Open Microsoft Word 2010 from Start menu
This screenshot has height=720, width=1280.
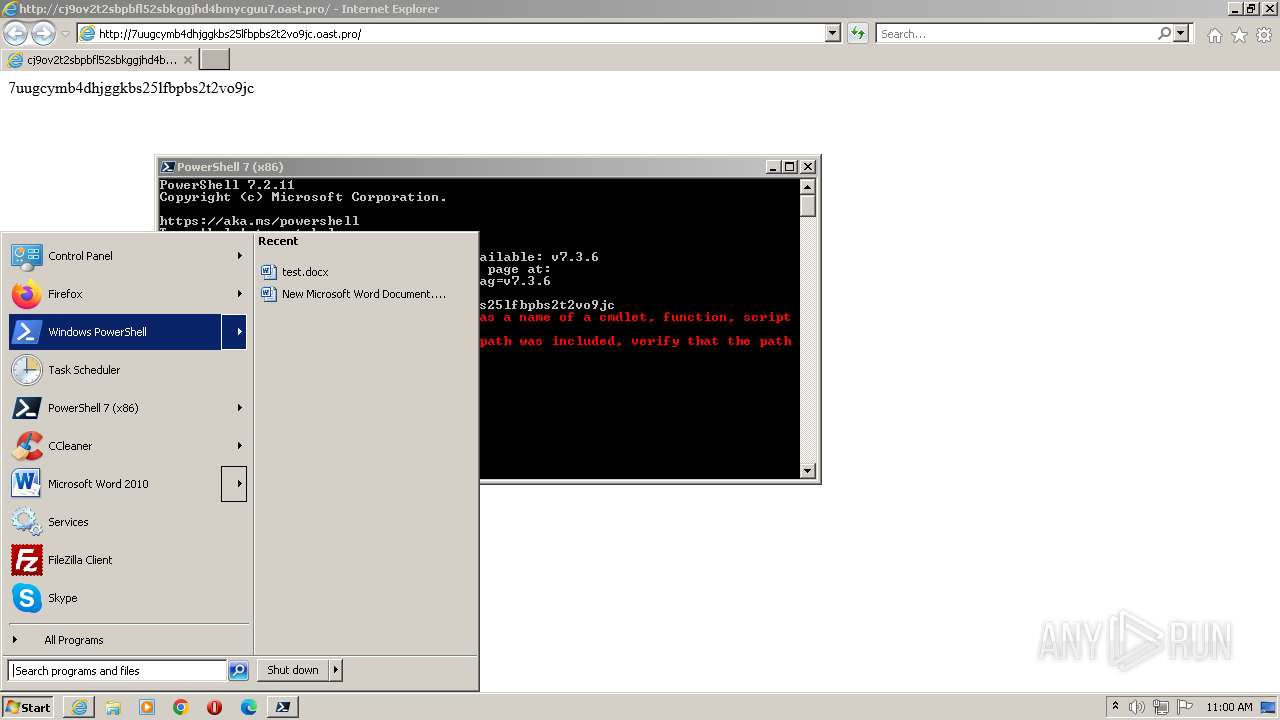(115, 484)
